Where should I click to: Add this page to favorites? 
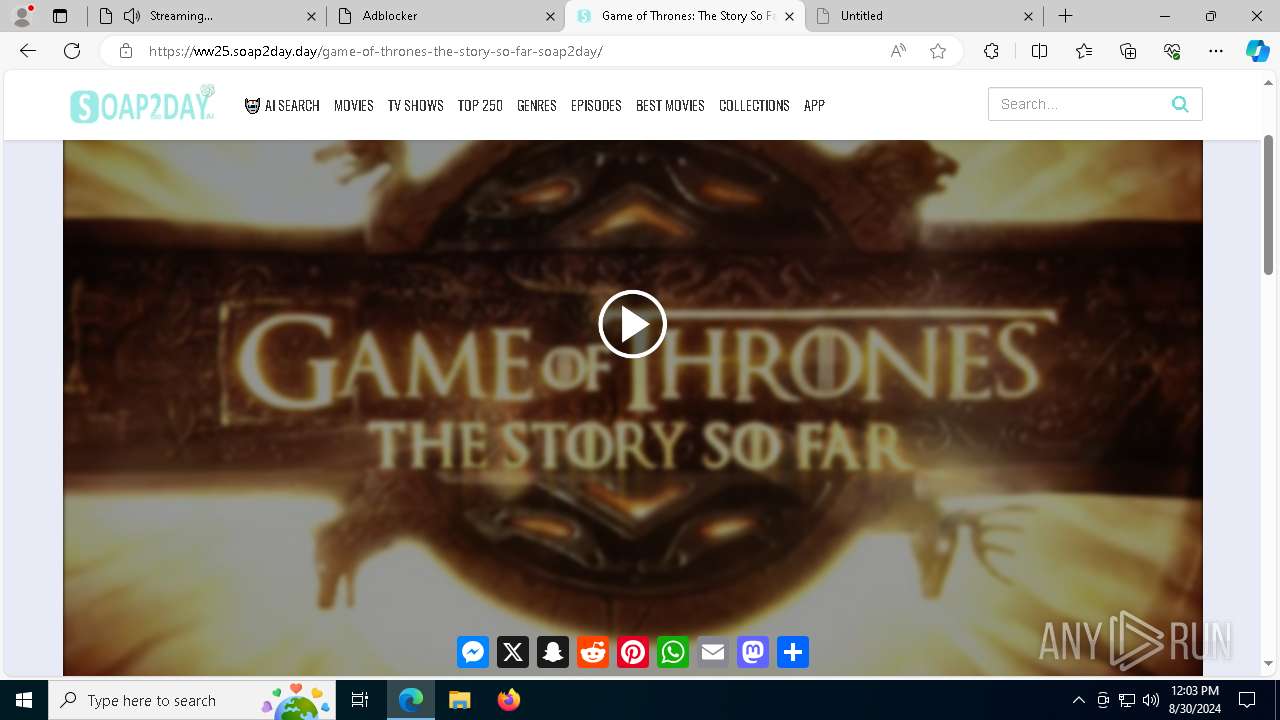(x=938, y=51)
